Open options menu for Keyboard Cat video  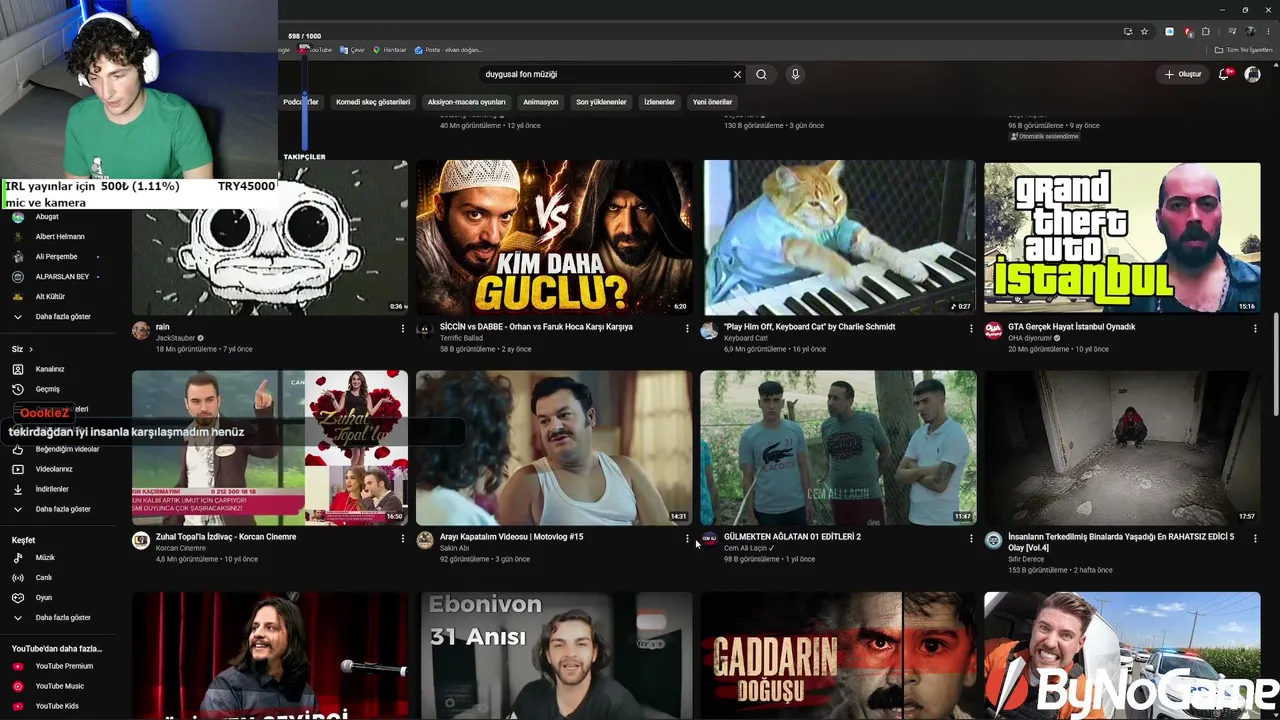tap(971, 328)
